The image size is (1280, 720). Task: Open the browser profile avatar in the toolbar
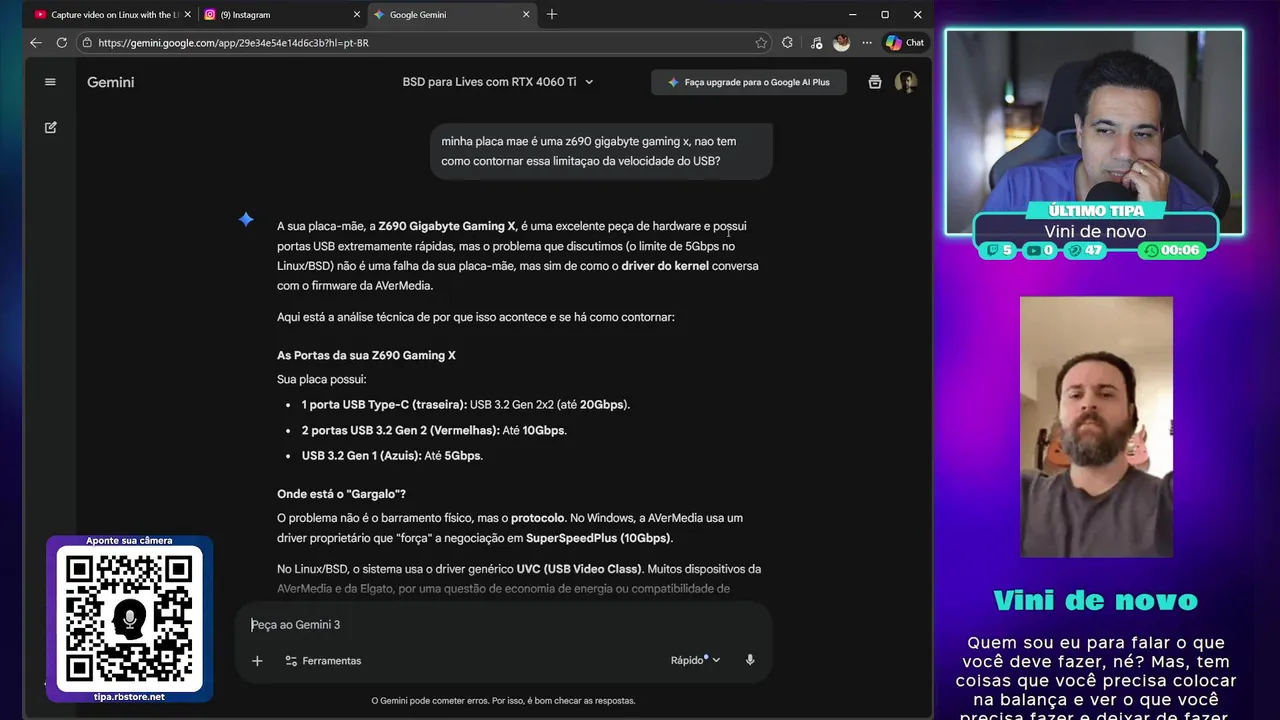[842, 43]
